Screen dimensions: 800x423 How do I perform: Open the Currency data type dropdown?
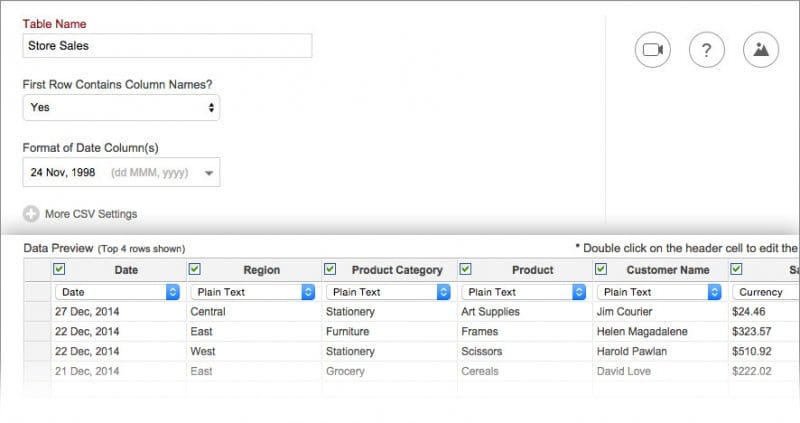[766, 292]
